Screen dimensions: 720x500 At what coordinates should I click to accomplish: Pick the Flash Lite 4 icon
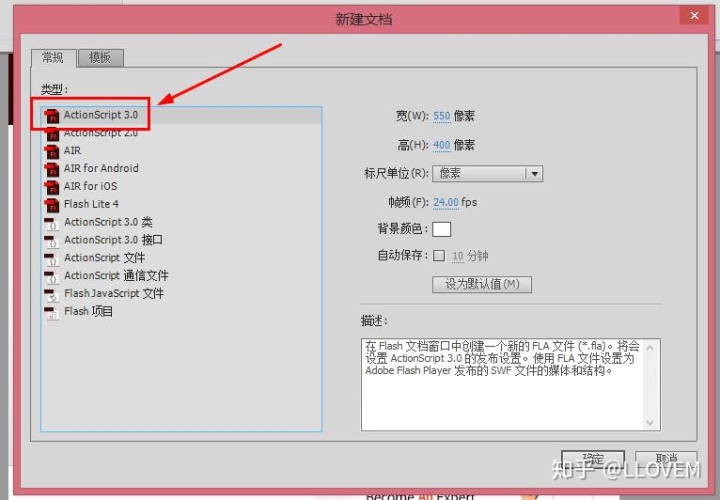point(52,205)
